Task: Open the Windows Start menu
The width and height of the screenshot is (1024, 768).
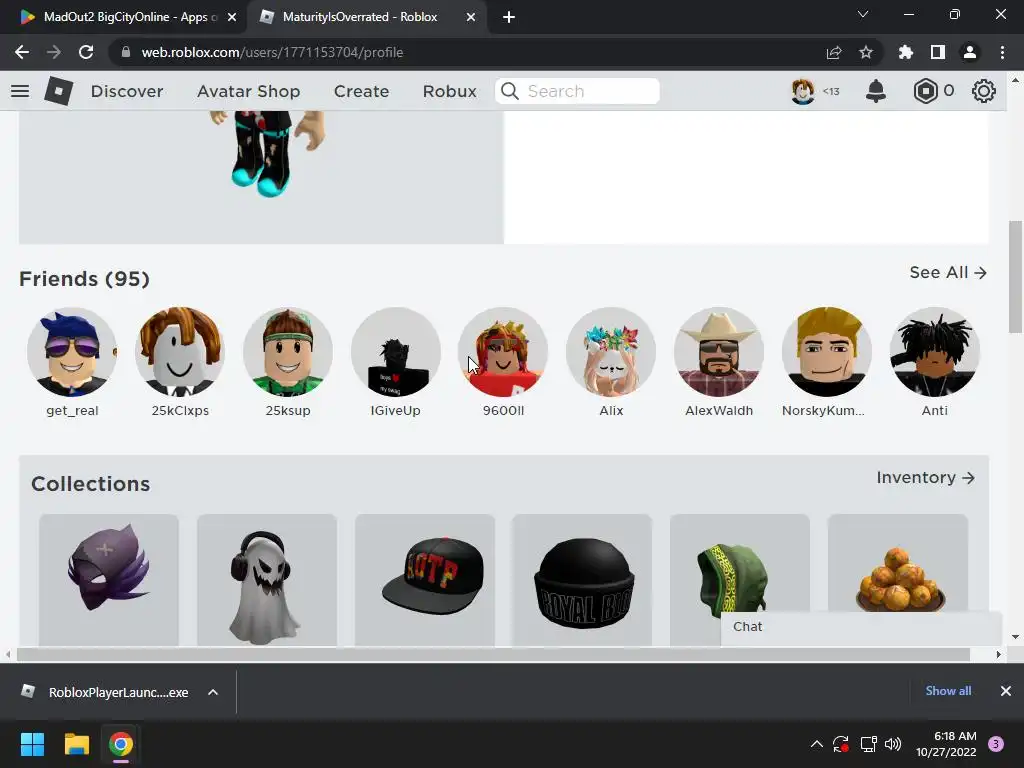Action: click(x=33, y=744)
